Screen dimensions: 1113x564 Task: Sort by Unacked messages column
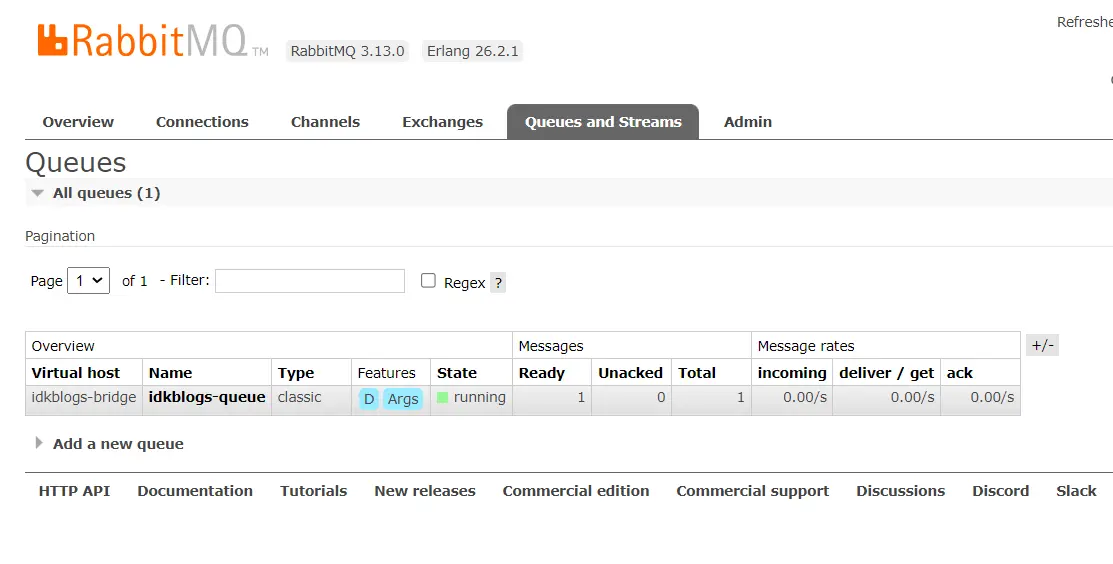tap(630, 373)
